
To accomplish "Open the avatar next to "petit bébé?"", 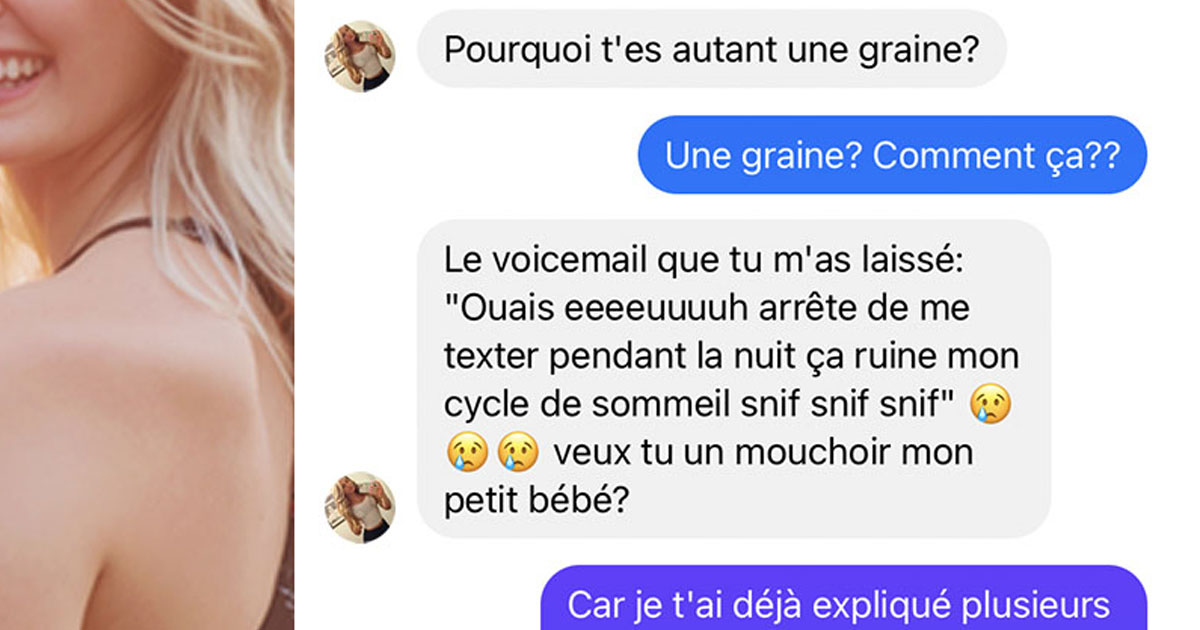I will click(360, 507).
